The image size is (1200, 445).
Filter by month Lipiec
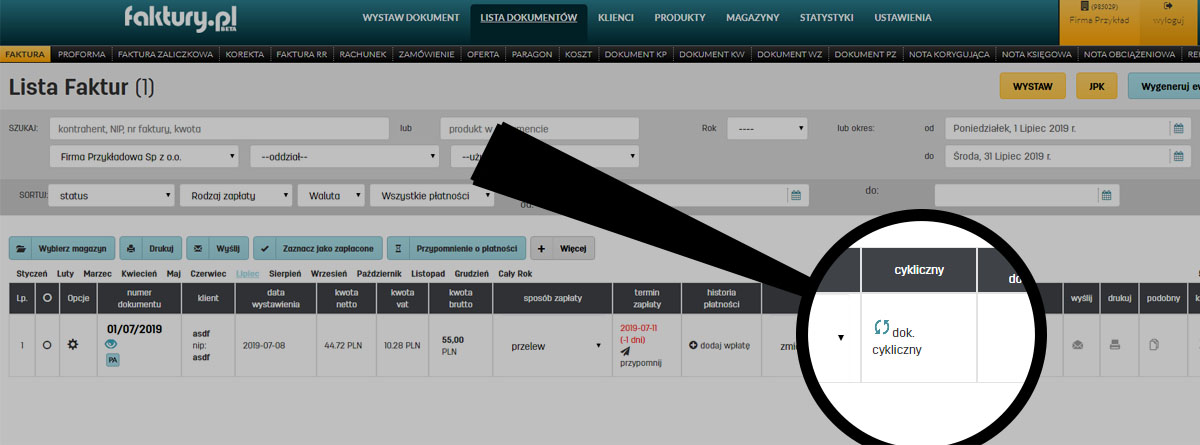(247, 273)
